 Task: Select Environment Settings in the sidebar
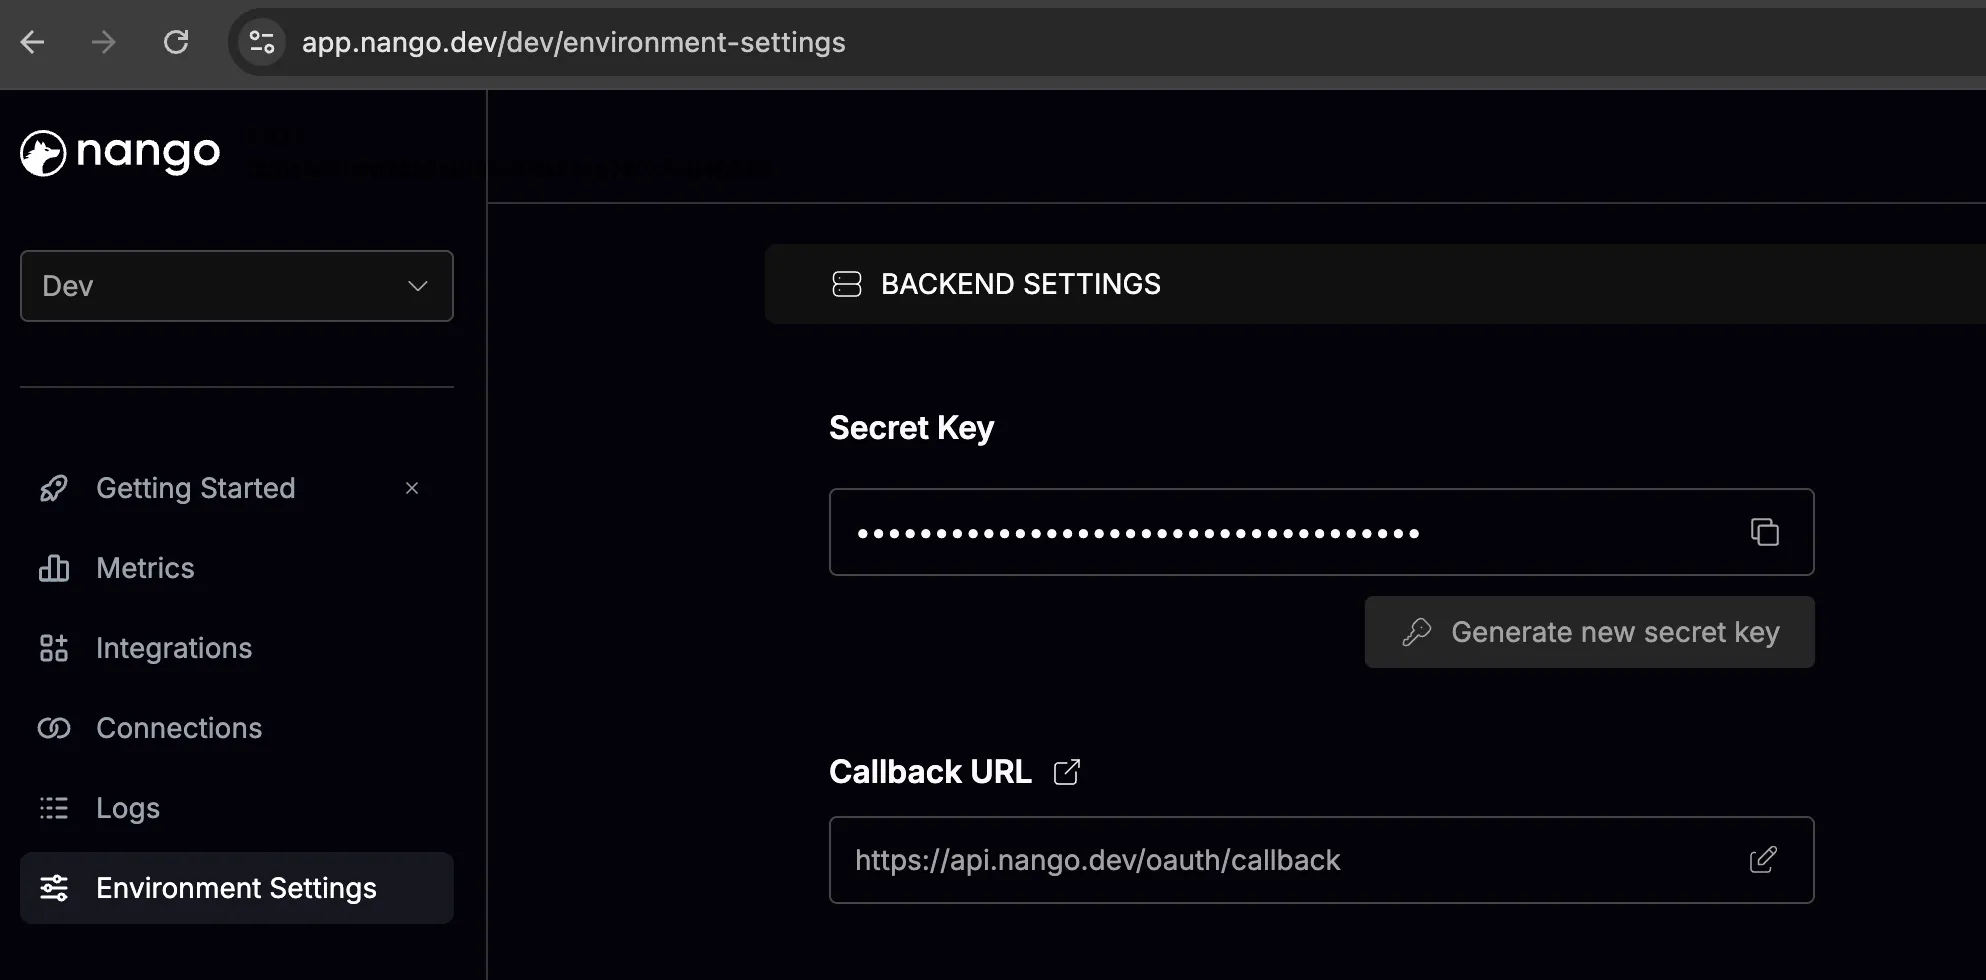pyautogui.click(x=237, y=888)
